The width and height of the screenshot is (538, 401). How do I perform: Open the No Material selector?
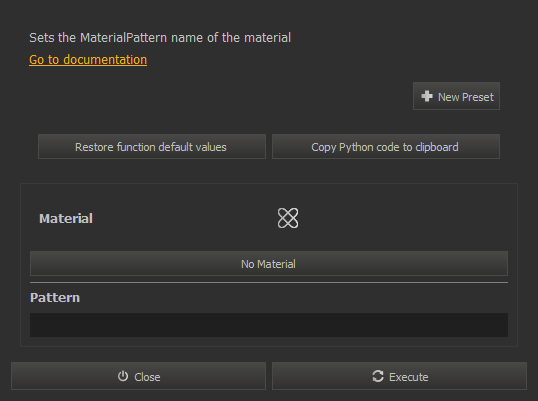(269, 263)
